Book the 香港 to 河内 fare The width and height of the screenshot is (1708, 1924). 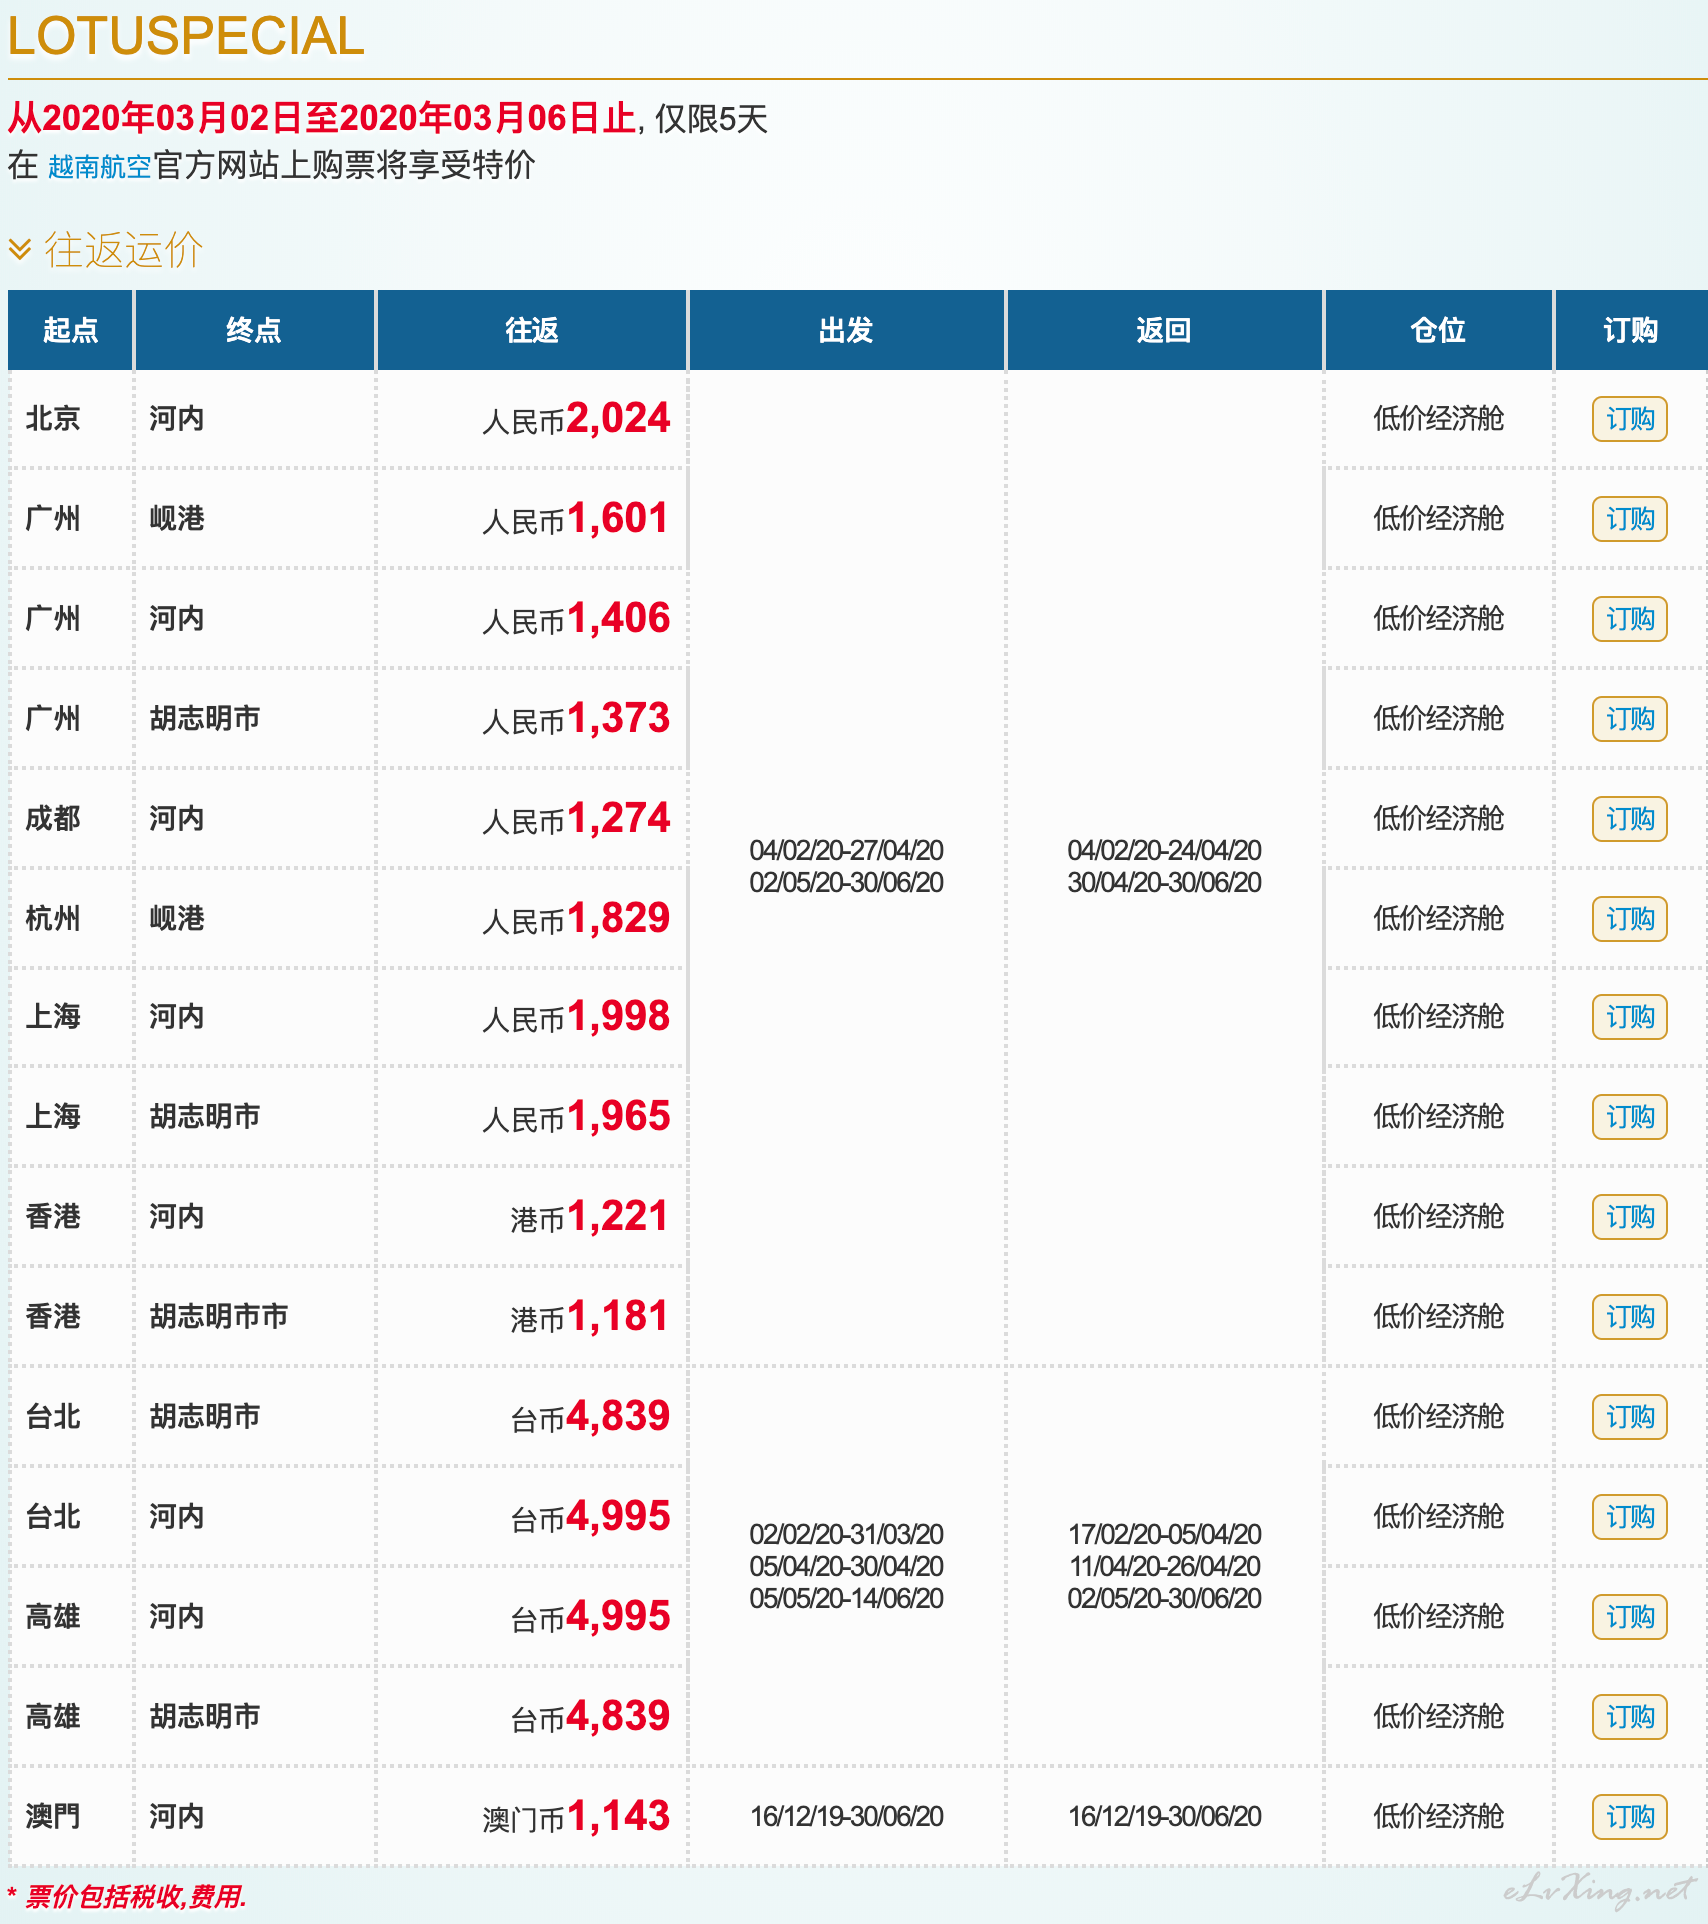point(1629,1217)
